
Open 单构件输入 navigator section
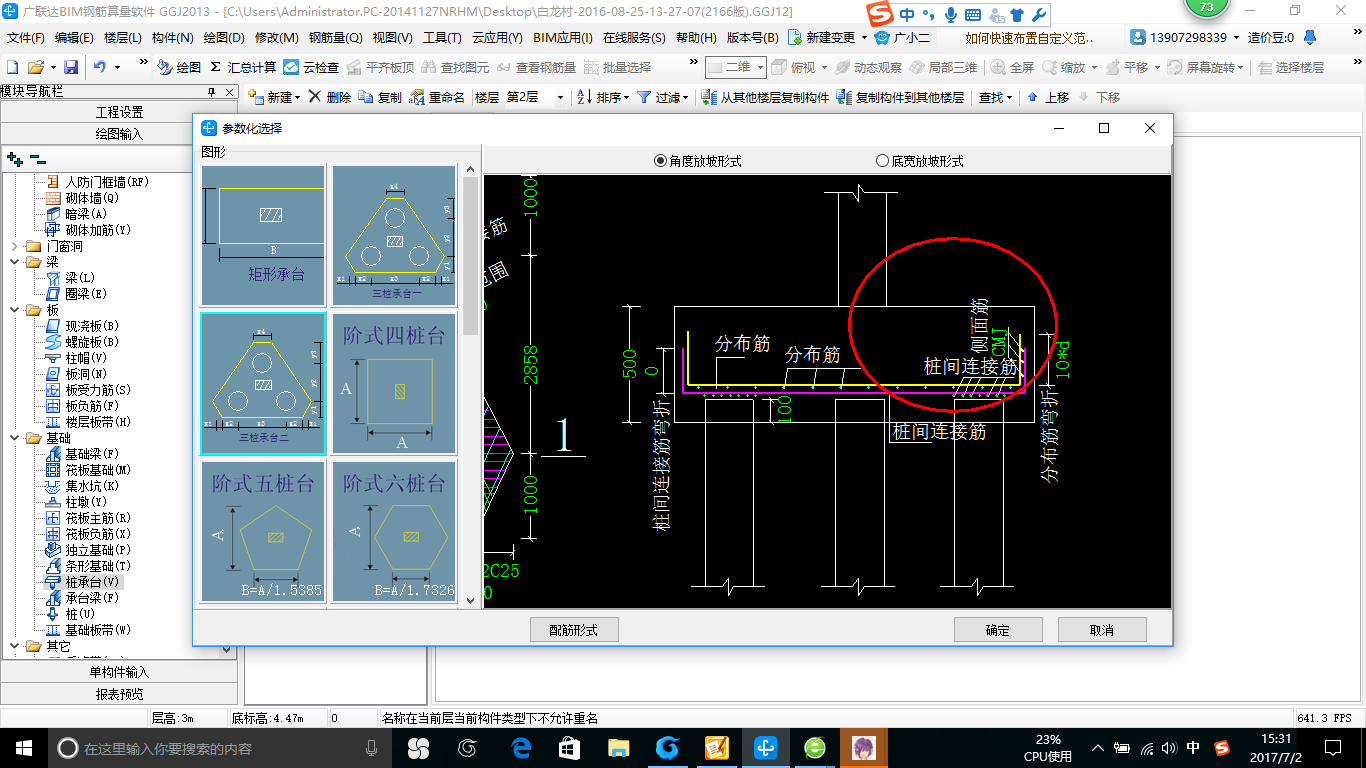119,672
